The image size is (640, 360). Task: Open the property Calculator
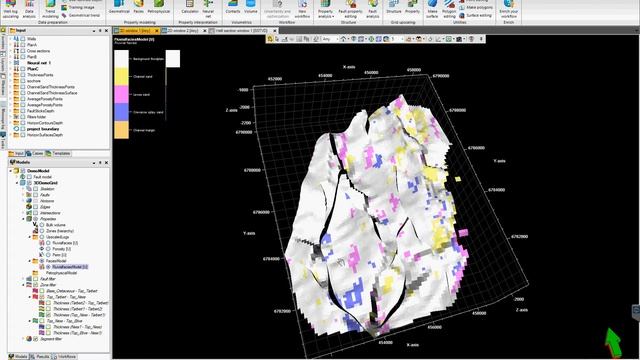pyautogui.click(x=190, y=7)
